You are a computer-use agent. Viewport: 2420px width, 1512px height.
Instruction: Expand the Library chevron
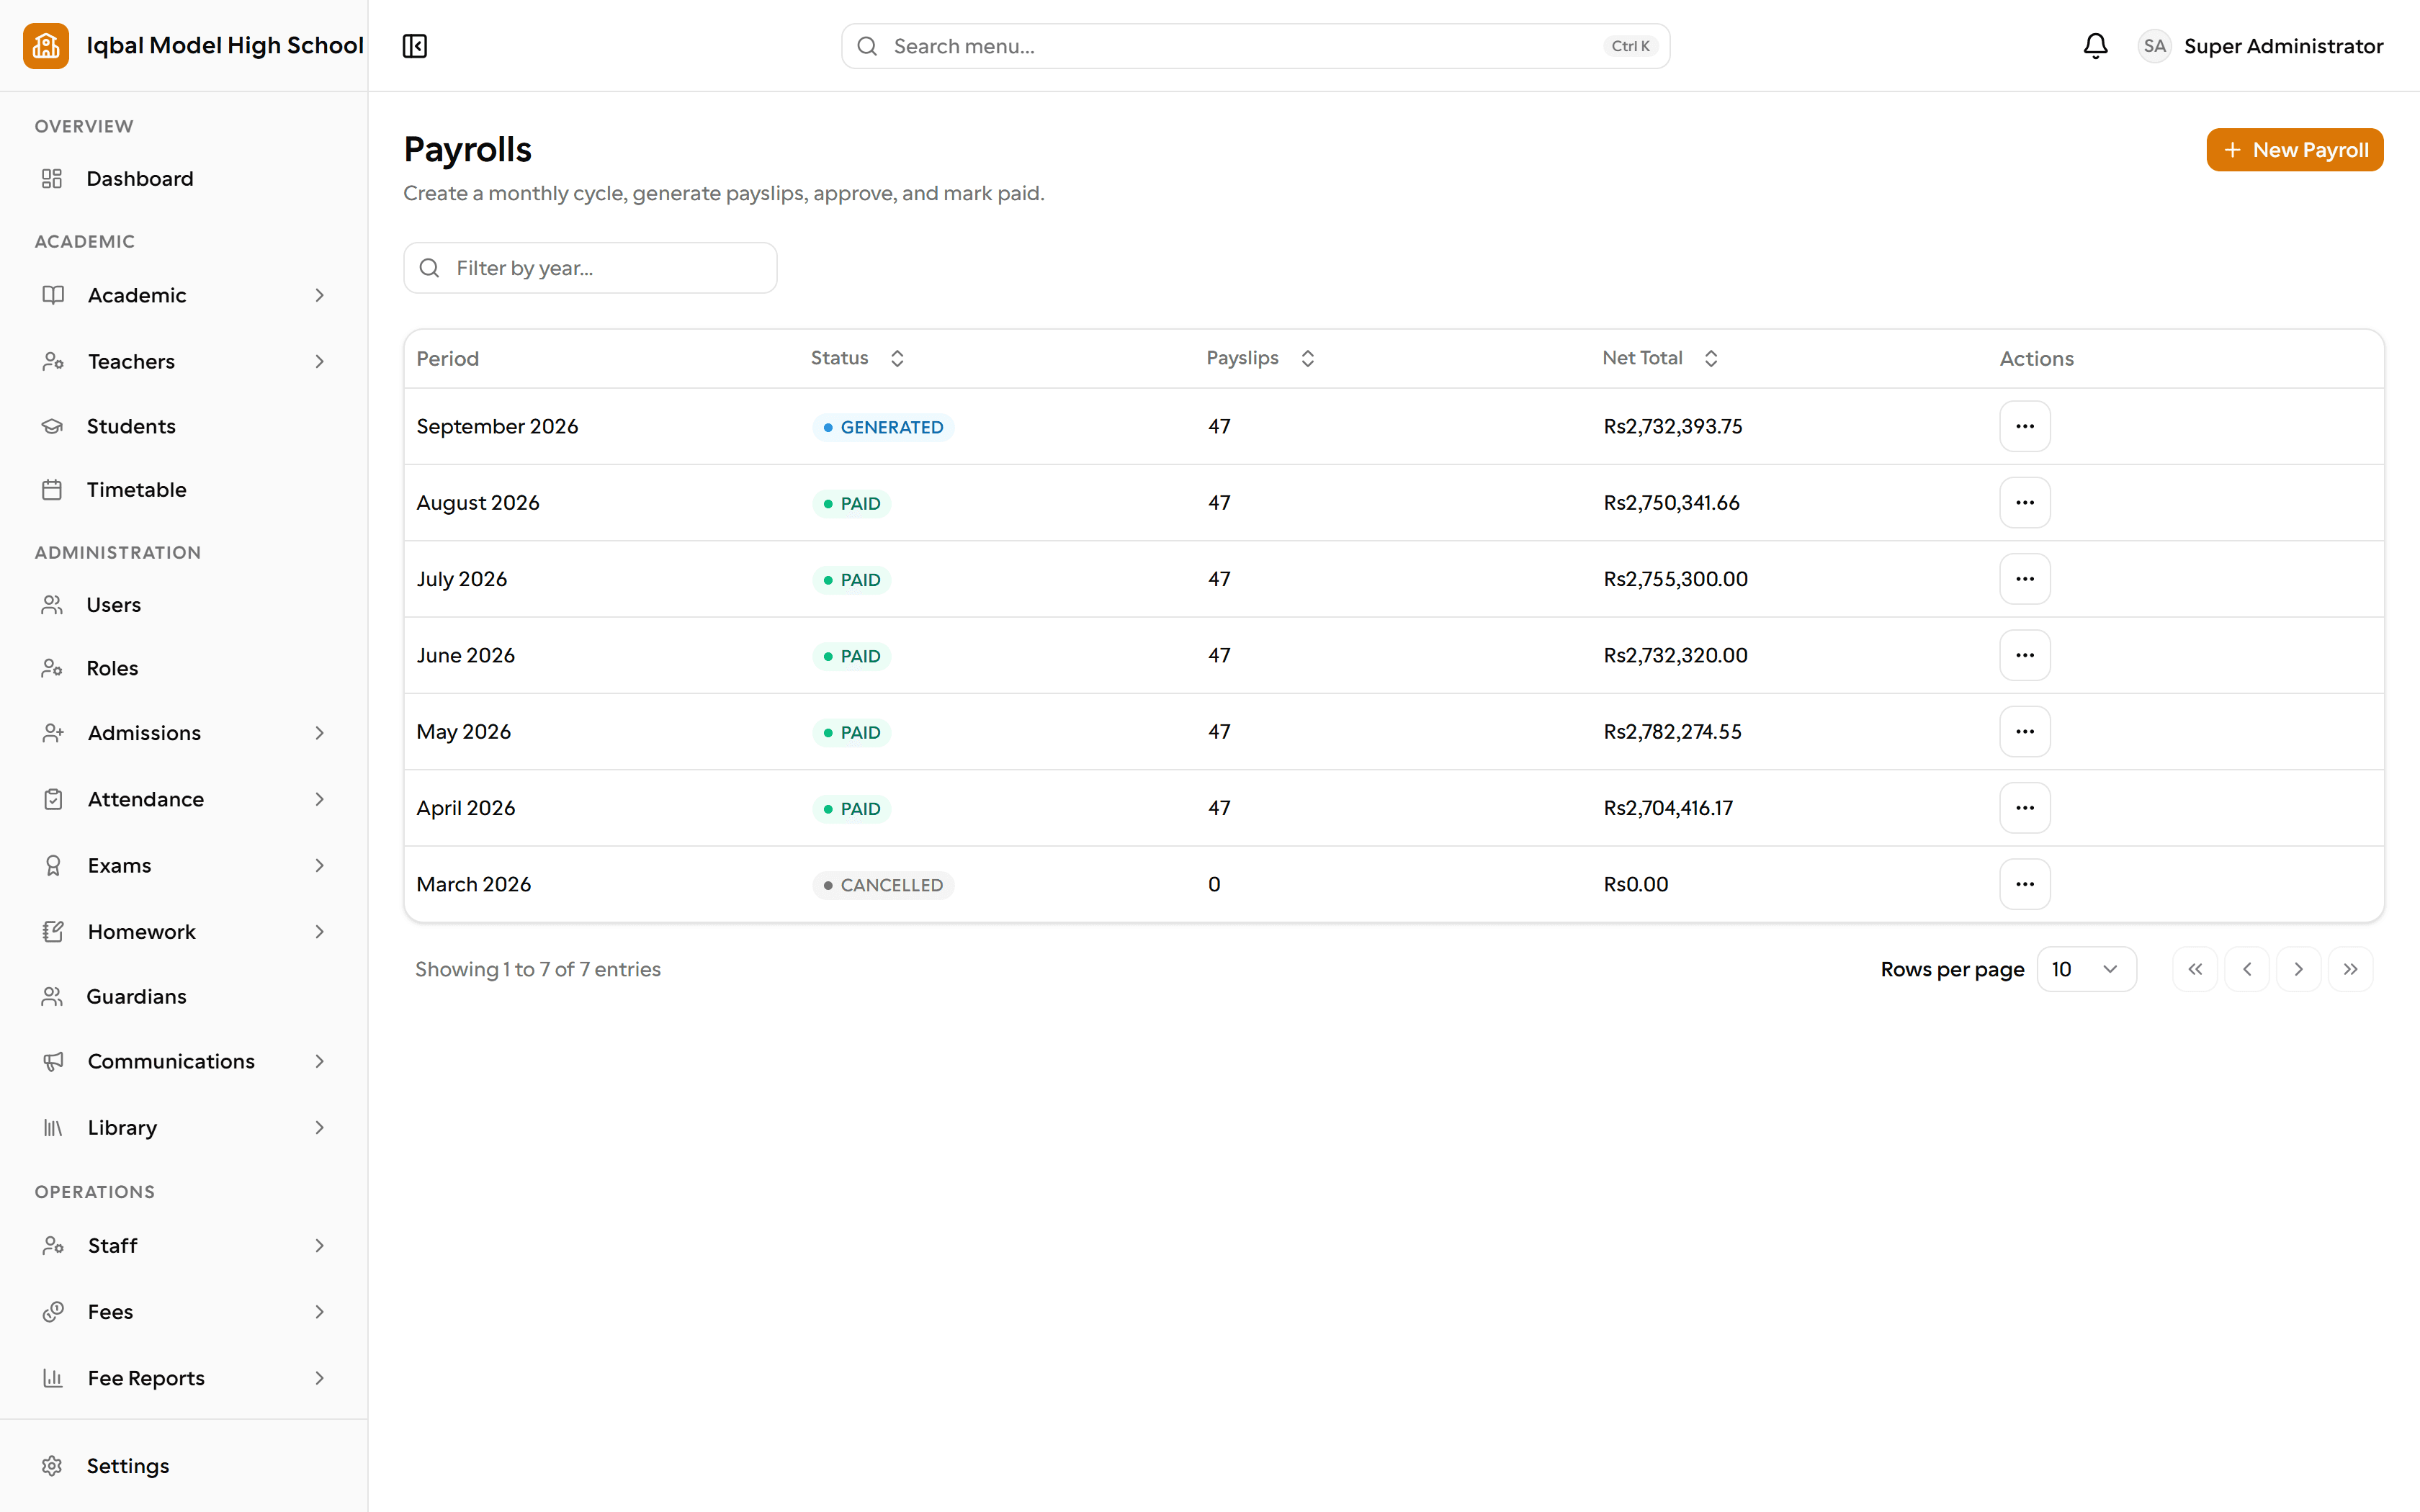(x=320, y=1128)
